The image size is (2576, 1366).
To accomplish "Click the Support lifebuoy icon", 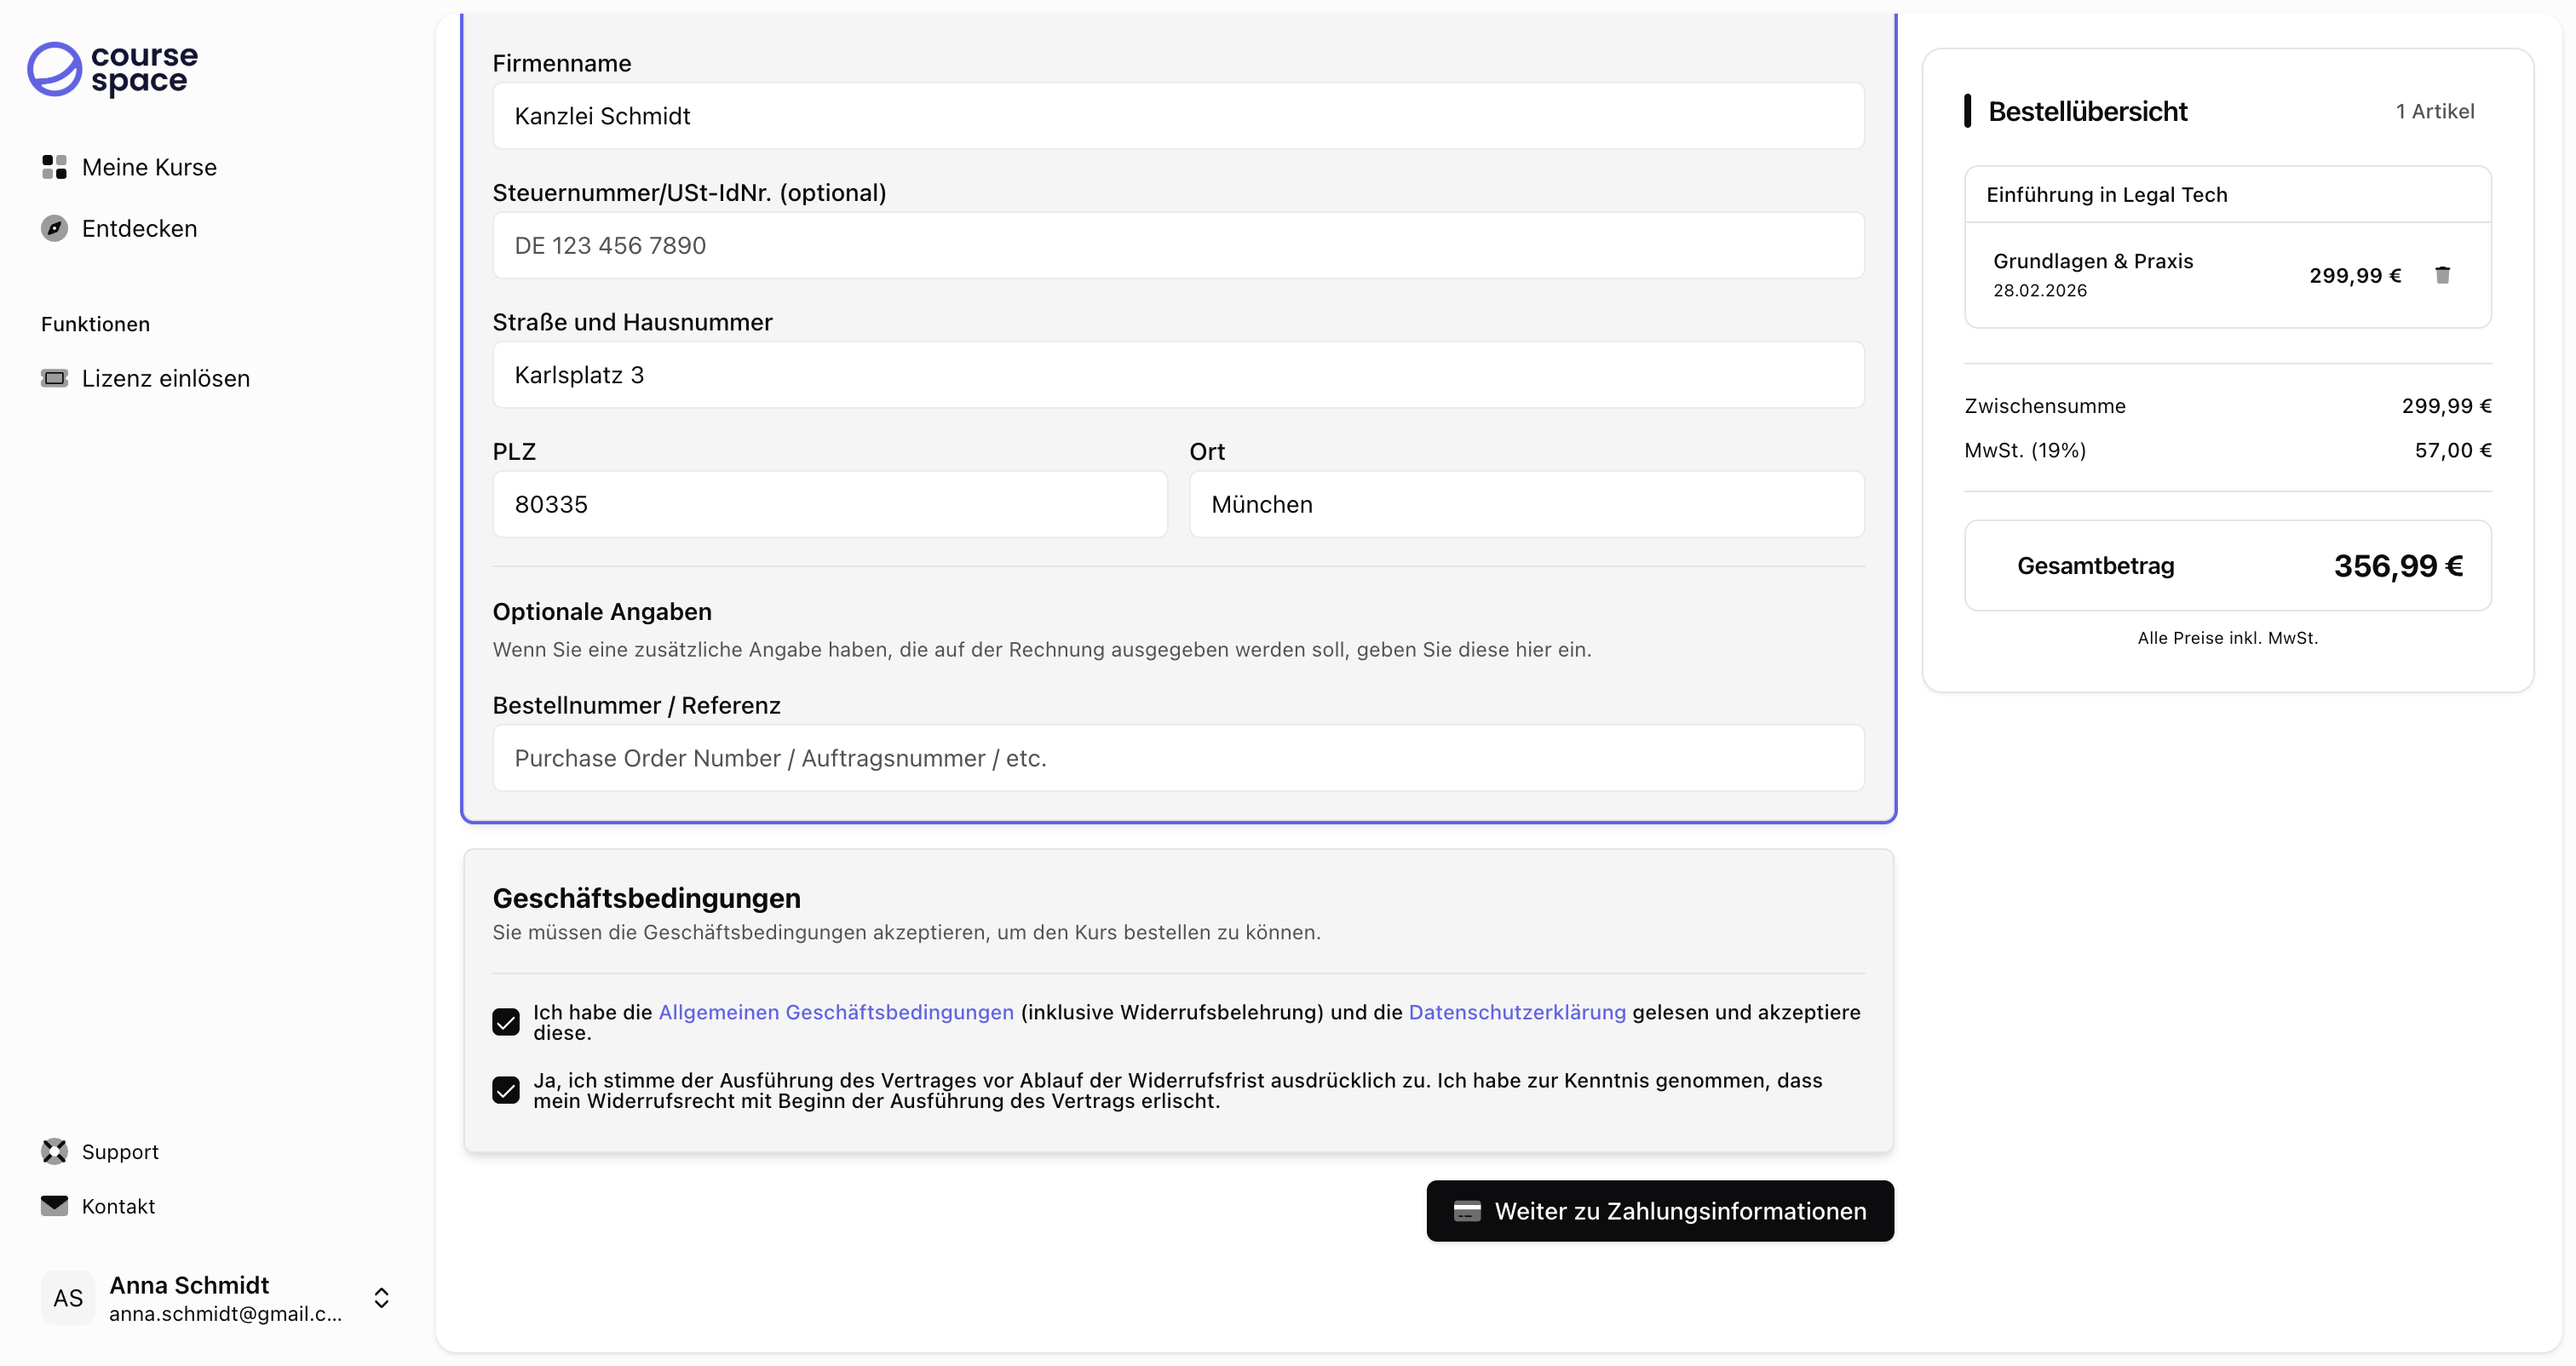I will pos(54,1152).
